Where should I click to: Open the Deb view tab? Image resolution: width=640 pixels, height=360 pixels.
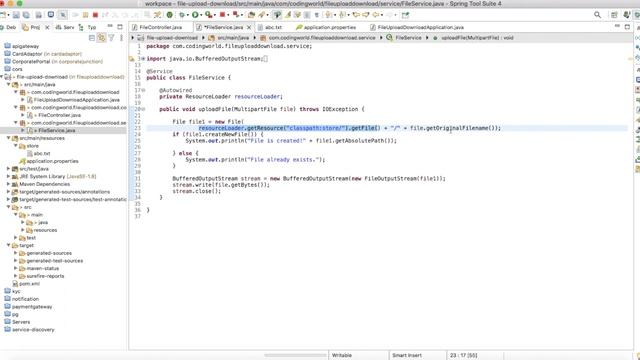click(x=8, y=27)
